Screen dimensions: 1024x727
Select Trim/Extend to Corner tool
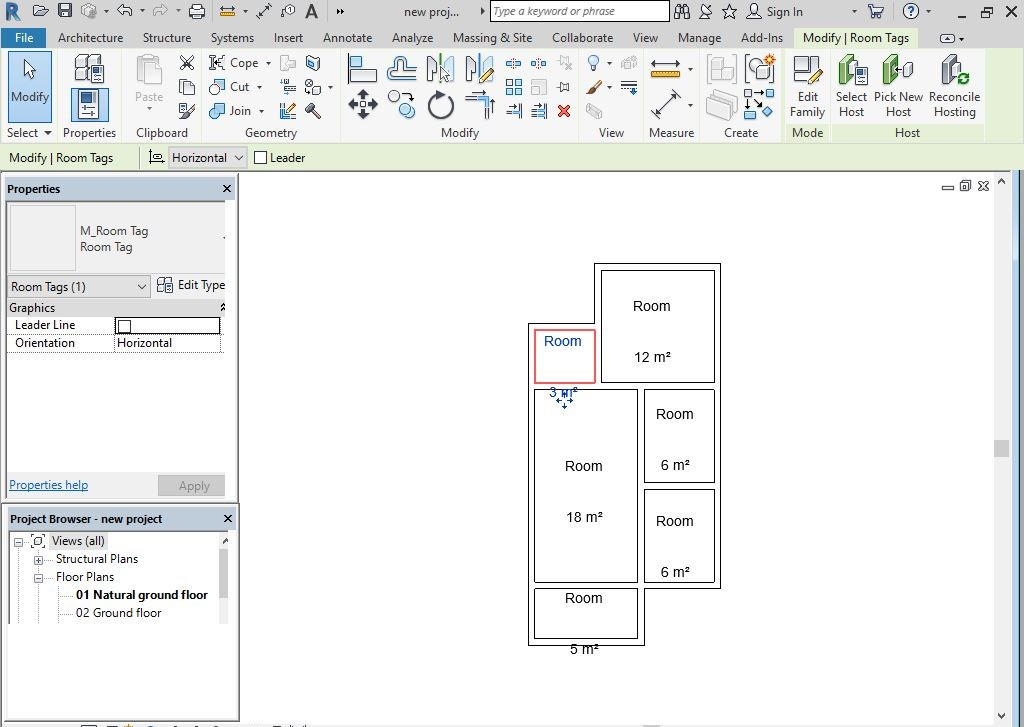pos(479,105)
